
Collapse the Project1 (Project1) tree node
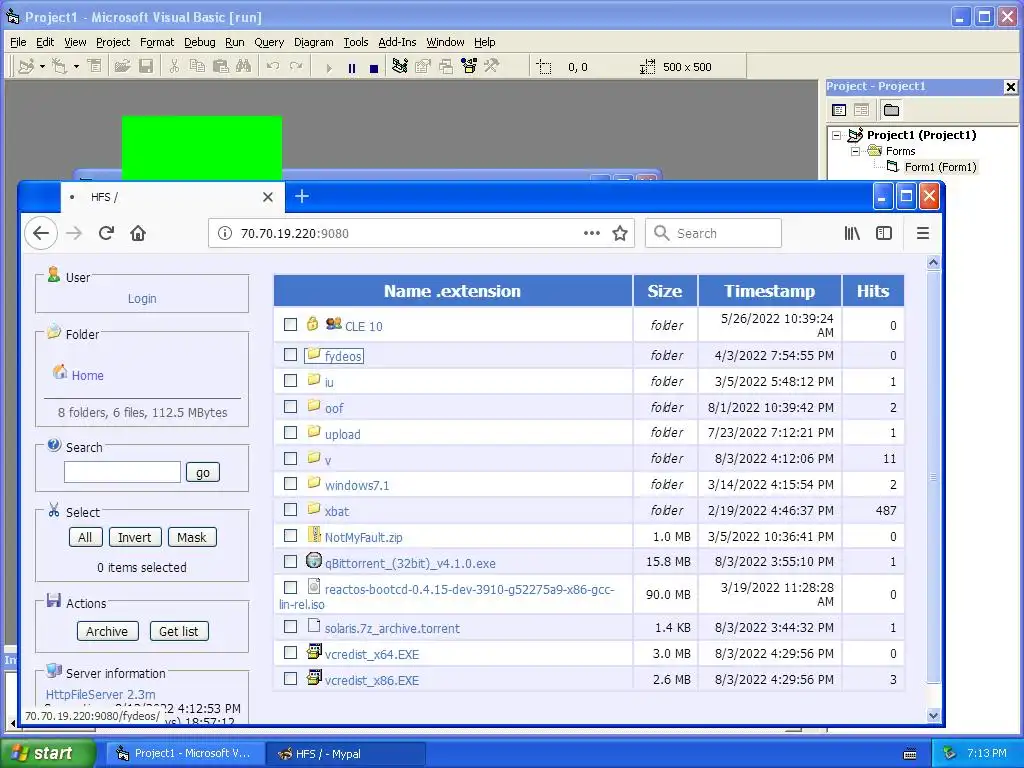[837, 136]
